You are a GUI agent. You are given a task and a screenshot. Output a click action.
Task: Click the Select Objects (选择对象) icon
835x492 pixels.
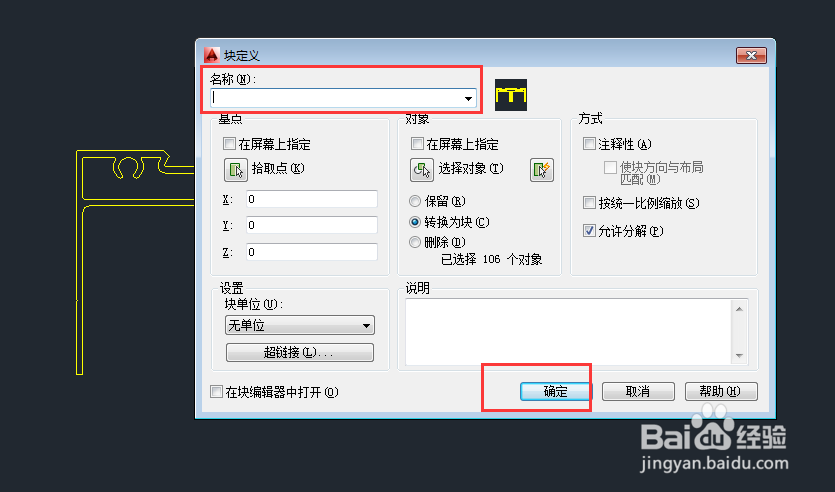(x=422, y=170)
